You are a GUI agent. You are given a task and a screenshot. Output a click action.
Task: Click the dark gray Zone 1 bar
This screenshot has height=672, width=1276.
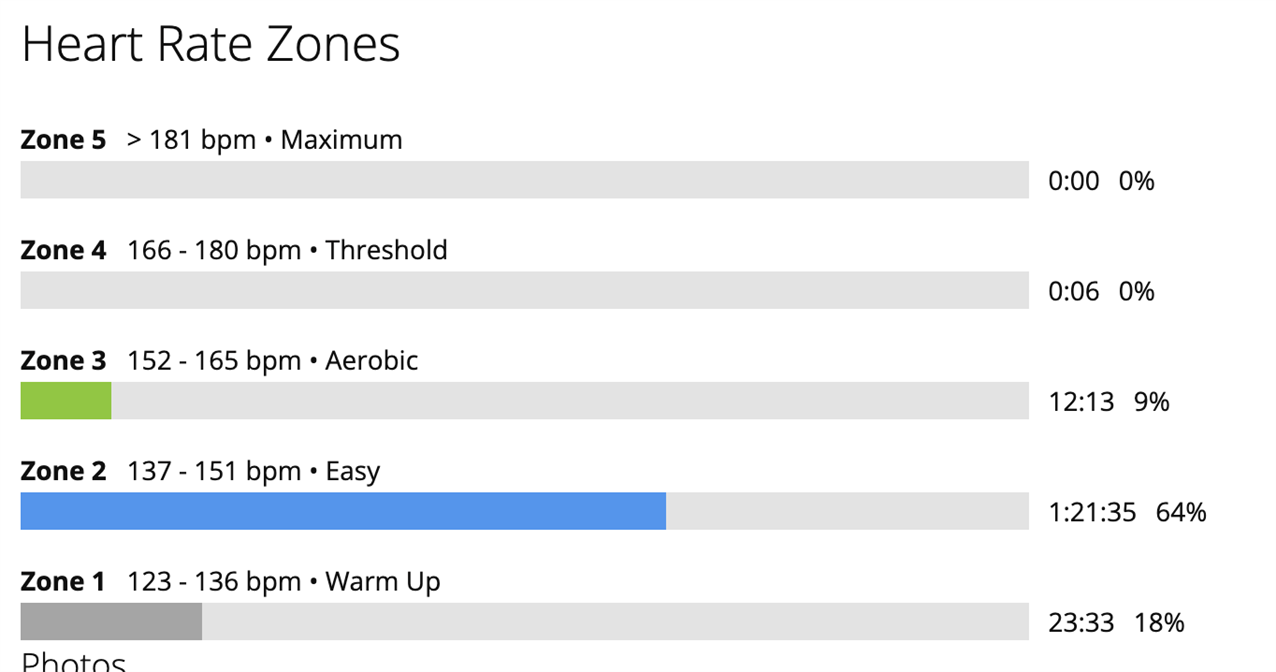point(111,622)
